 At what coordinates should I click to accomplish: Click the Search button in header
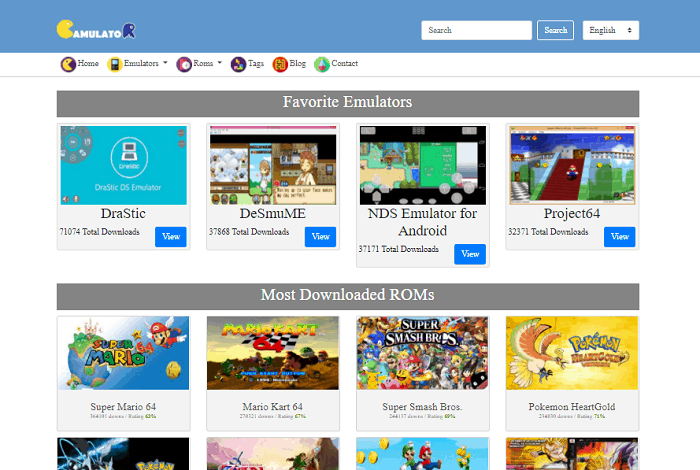pos(555,30)
